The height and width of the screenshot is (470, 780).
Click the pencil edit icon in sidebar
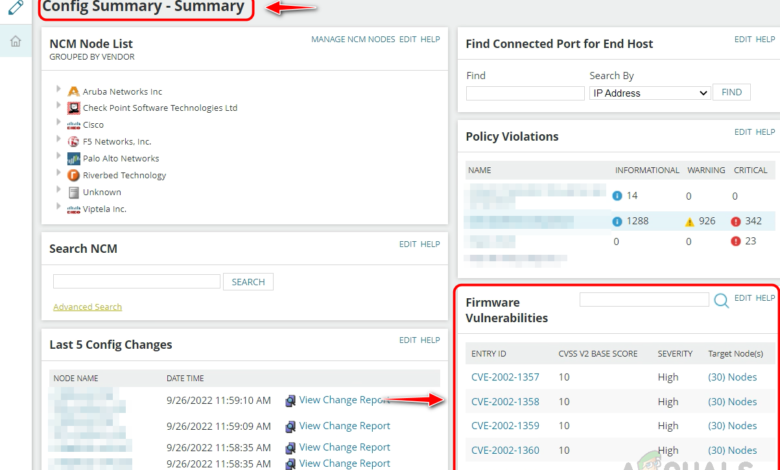coord(15,8)
